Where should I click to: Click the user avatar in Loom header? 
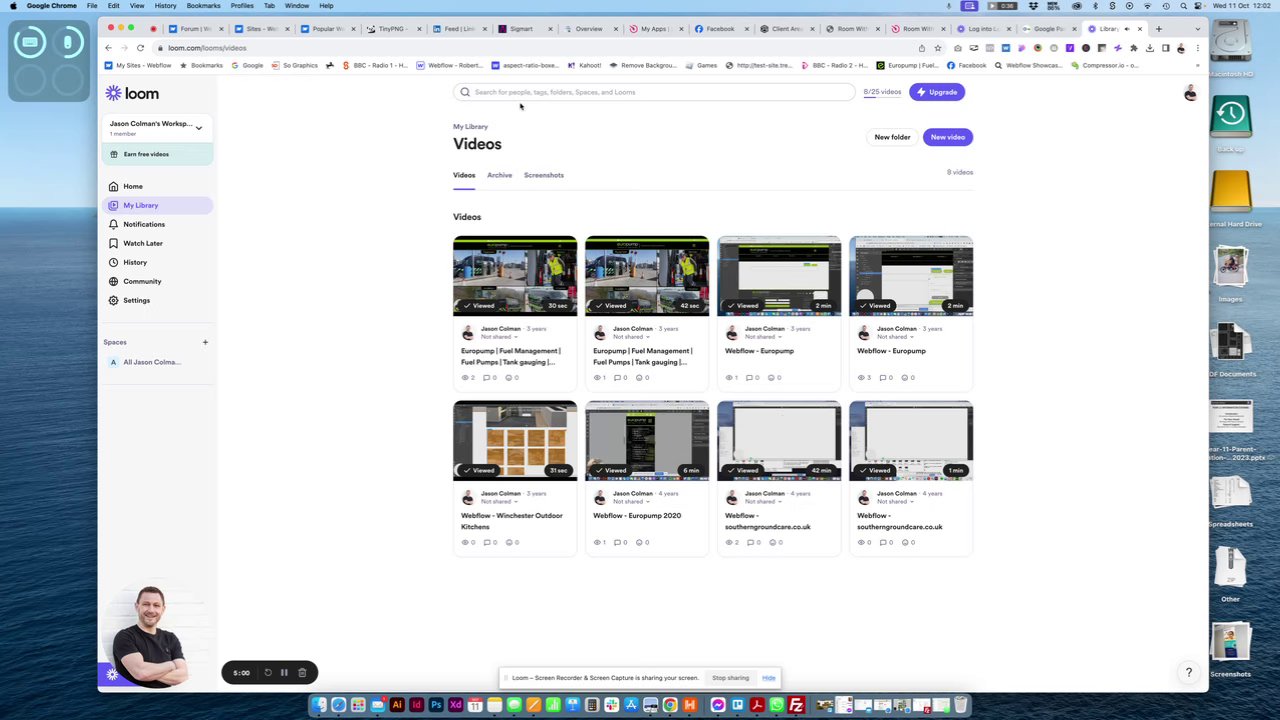pyautogui.click(x=1190, y=93)
